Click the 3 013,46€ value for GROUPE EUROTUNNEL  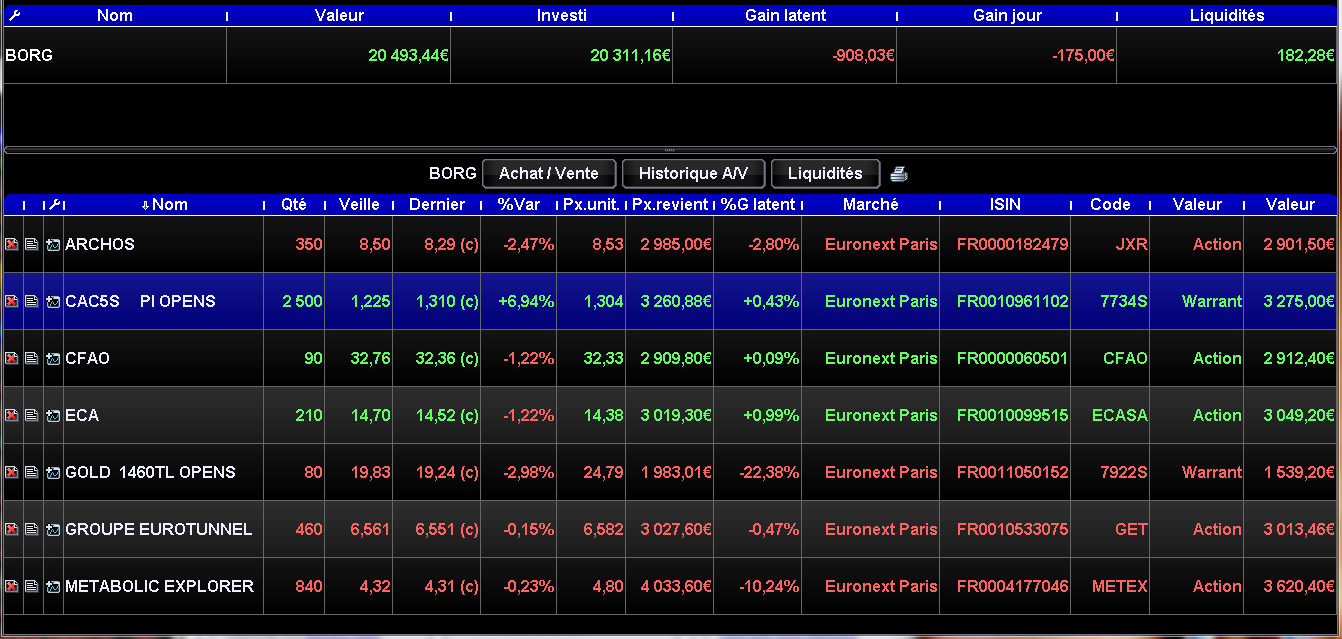point(1299,529)
